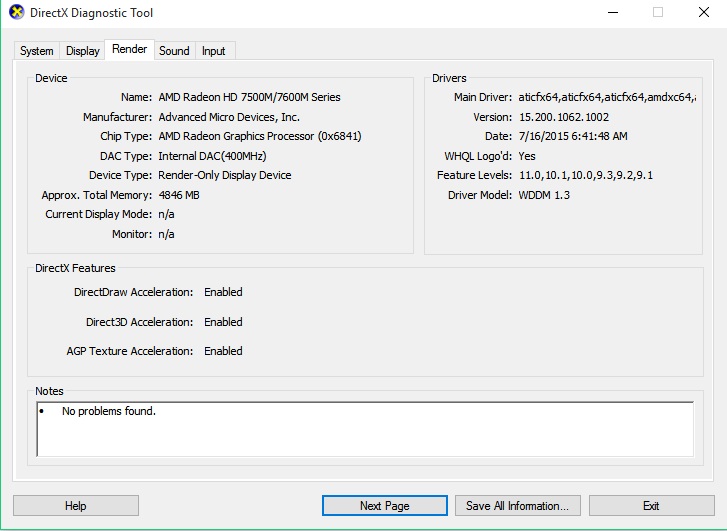727x531 pixels.
Task: Click DirectDraw Acceleration 'Enabled' value
Action: pyautogui.click(x=223, y=292)
